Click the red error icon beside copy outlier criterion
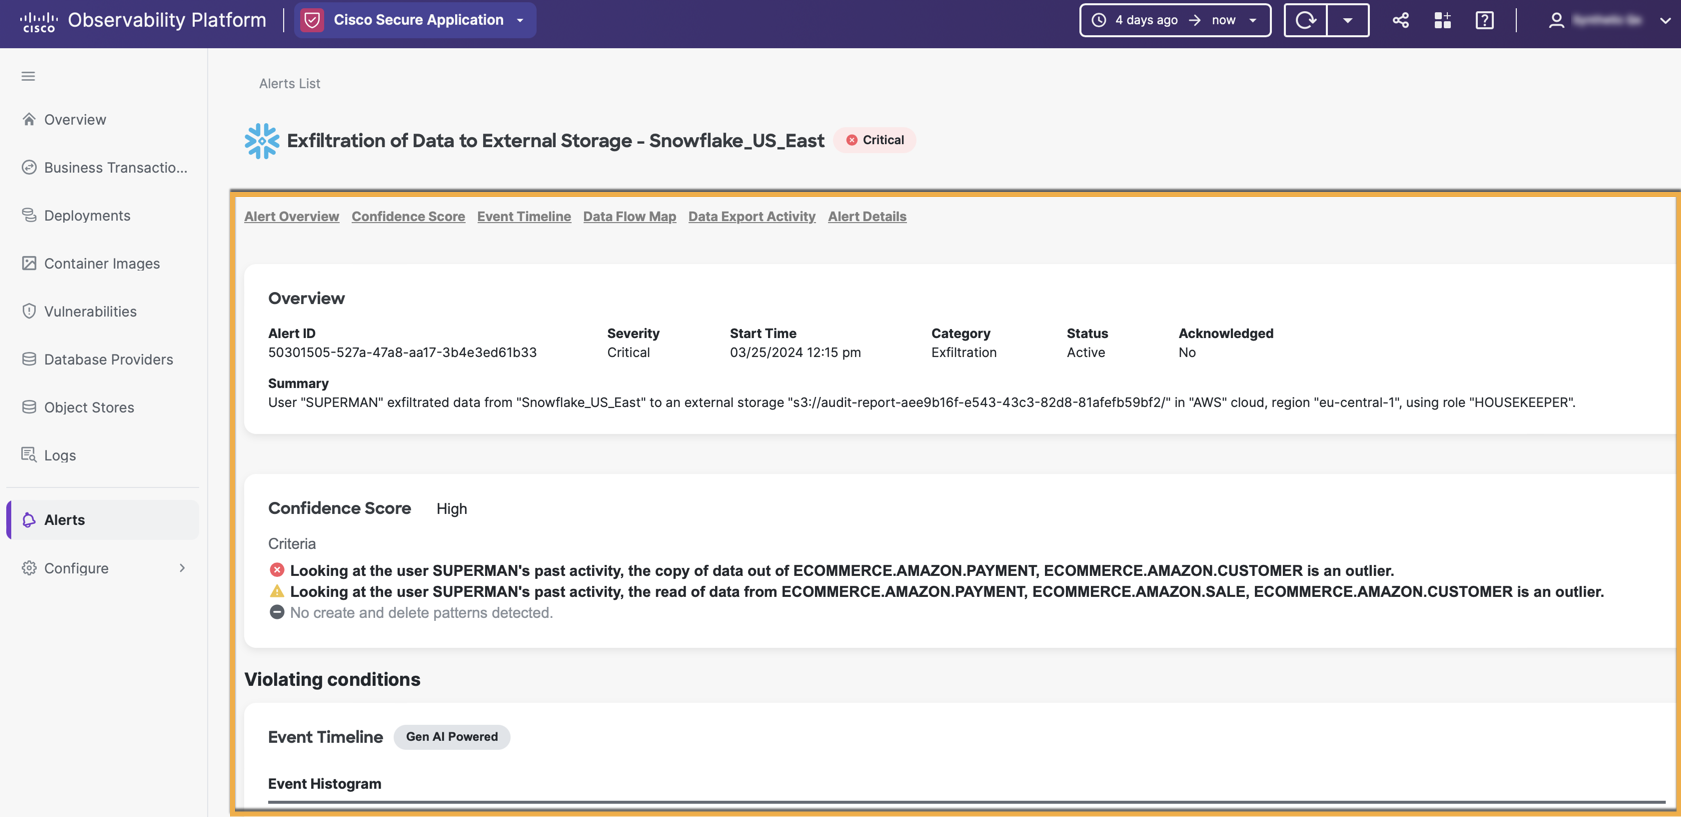This screenshot has width=1681, height=817. click(x=277, y=570)
